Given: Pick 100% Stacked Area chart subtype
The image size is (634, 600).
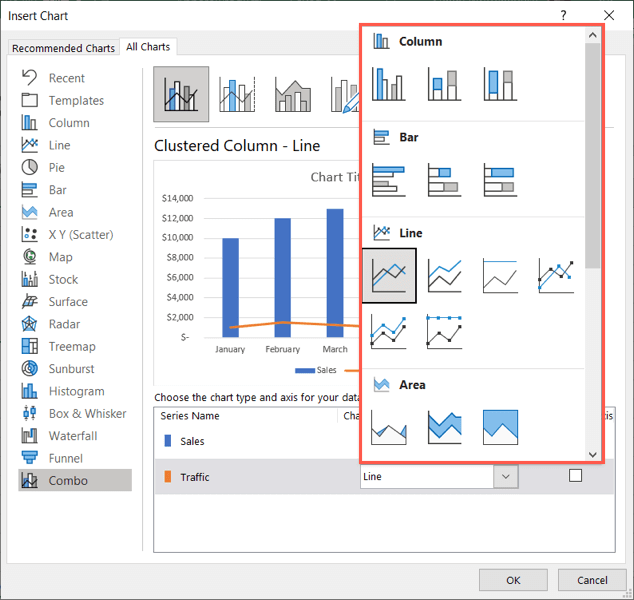Looking at the screenshot, I should click(500, 428).
